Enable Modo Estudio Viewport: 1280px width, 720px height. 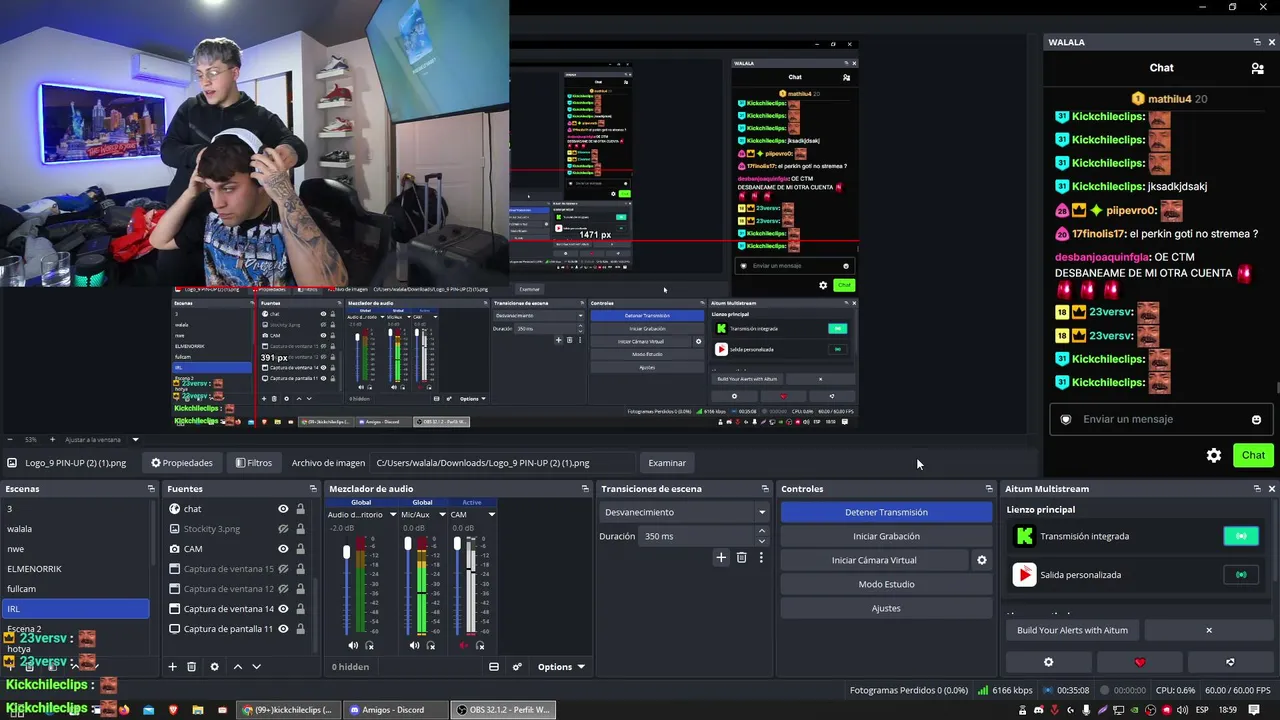pos(886,584)
